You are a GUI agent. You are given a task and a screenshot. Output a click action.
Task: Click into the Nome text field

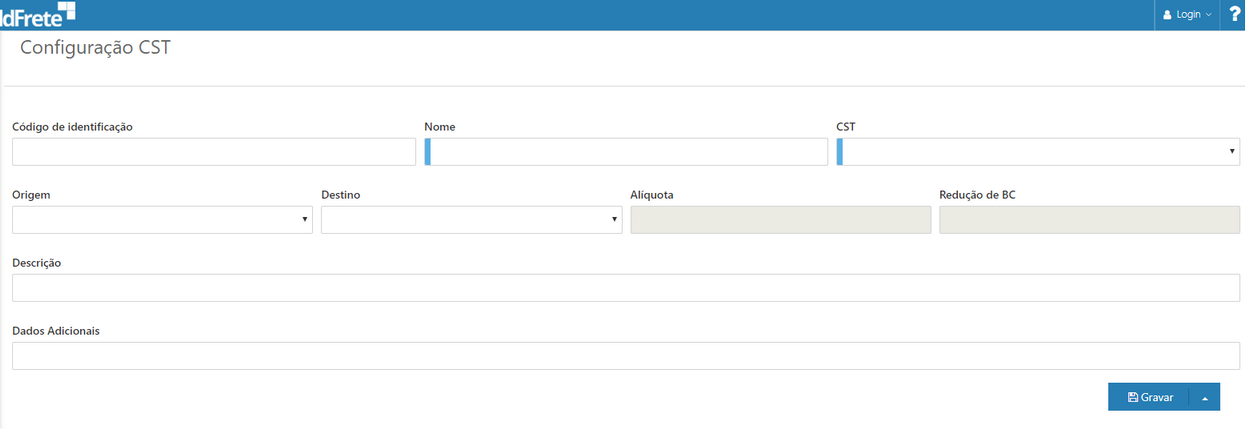click(629, 152)
